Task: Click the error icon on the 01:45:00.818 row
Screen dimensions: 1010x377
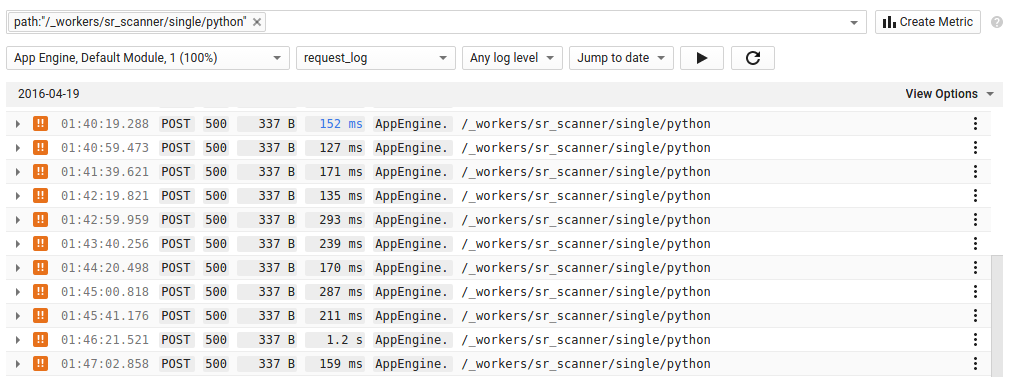Action: click(41, 292)
